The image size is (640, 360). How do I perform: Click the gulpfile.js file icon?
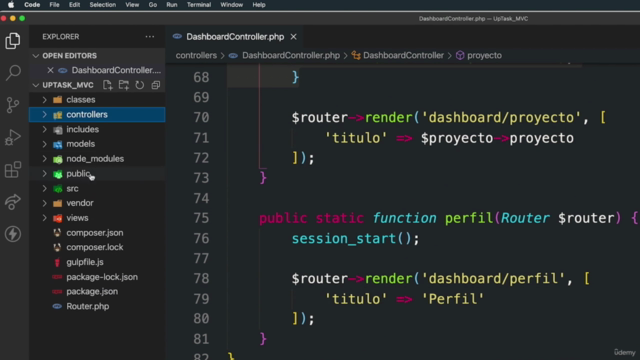coord(58,262)
